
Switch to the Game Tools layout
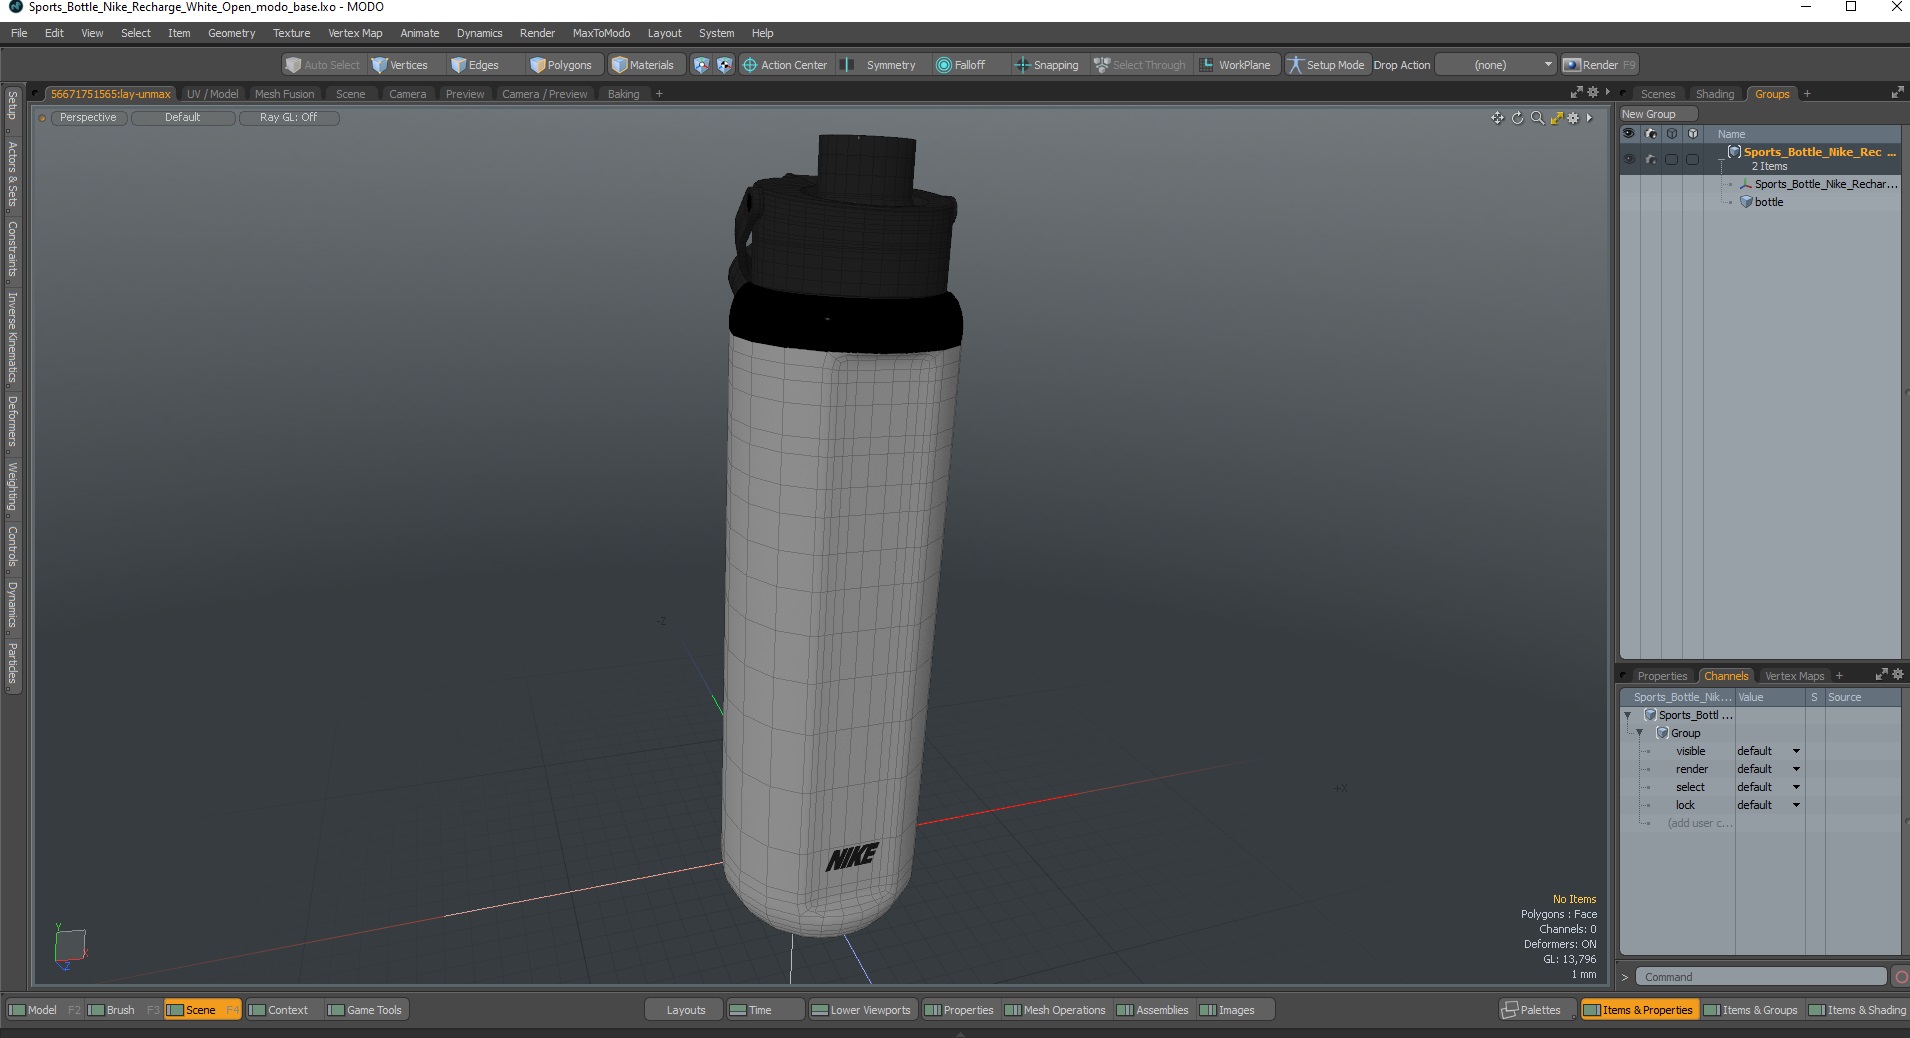pos(366,1010)
